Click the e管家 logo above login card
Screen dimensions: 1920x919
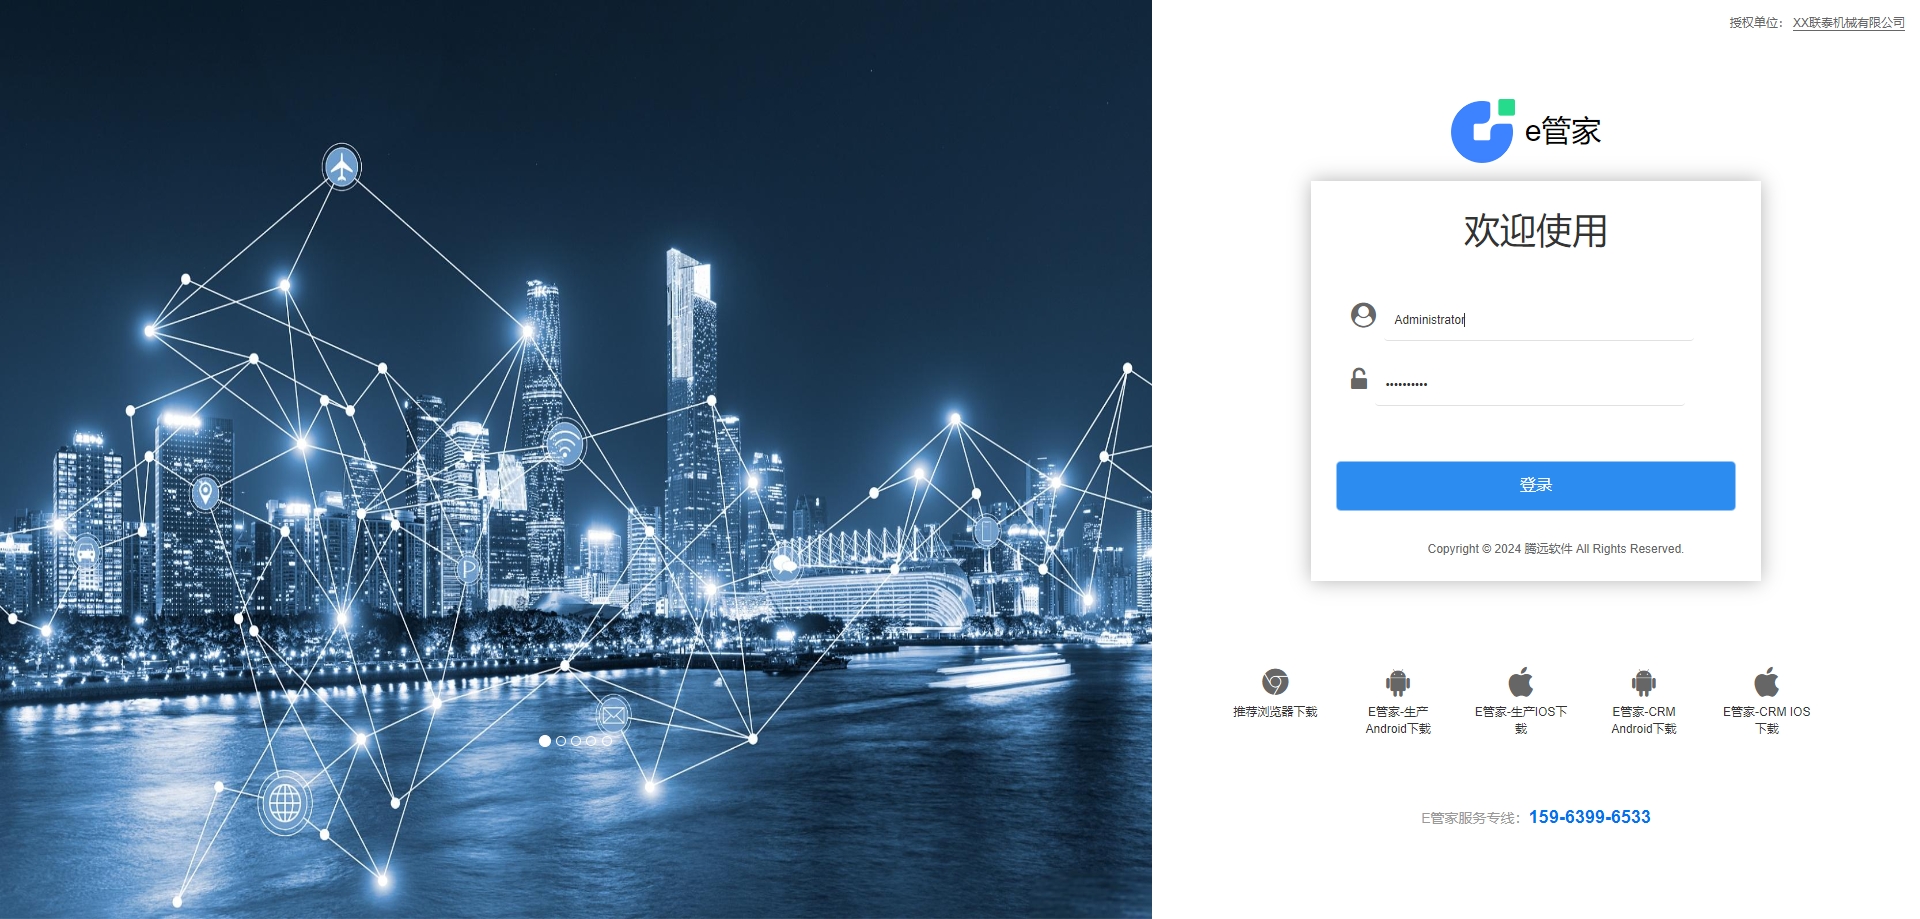point(1527,131)
